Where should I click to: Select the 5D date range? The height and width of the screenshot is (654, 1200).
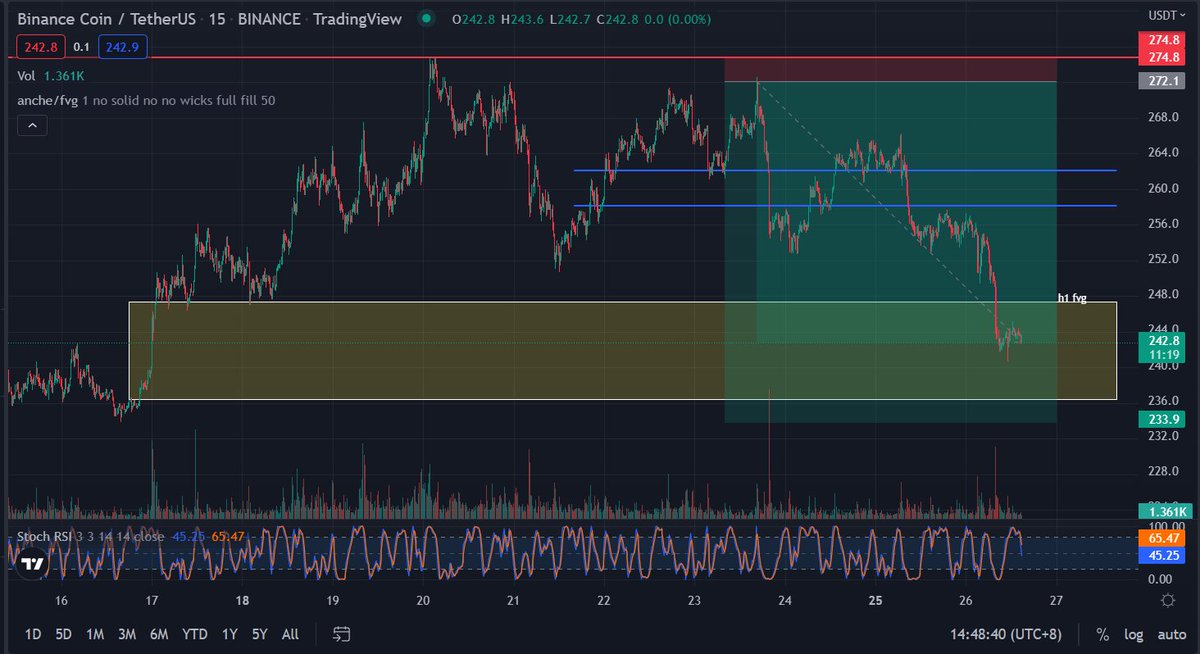[x=63, y=634]
